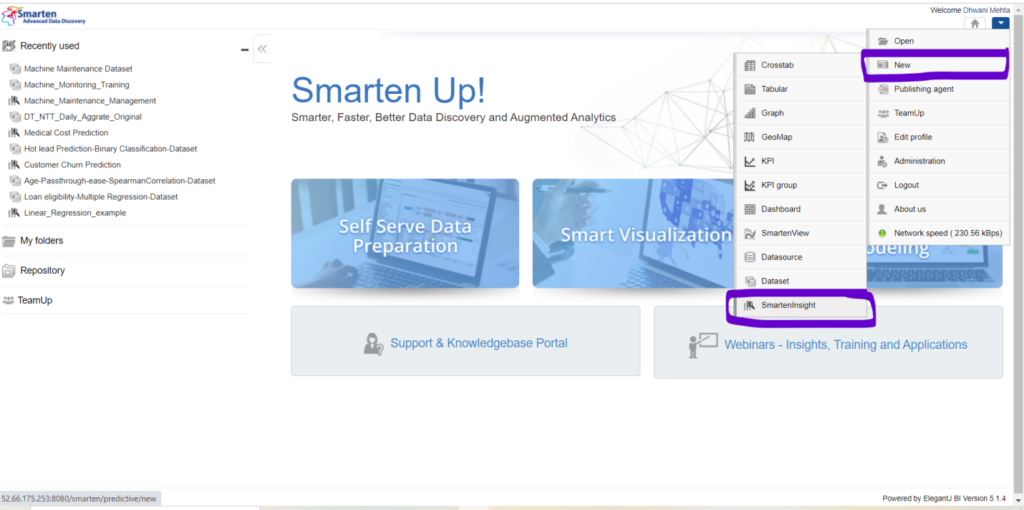Viewport: 1024px width, 510px height.
Task: Click the Self Serve Data Preparation tile
Action: (405, 233)
